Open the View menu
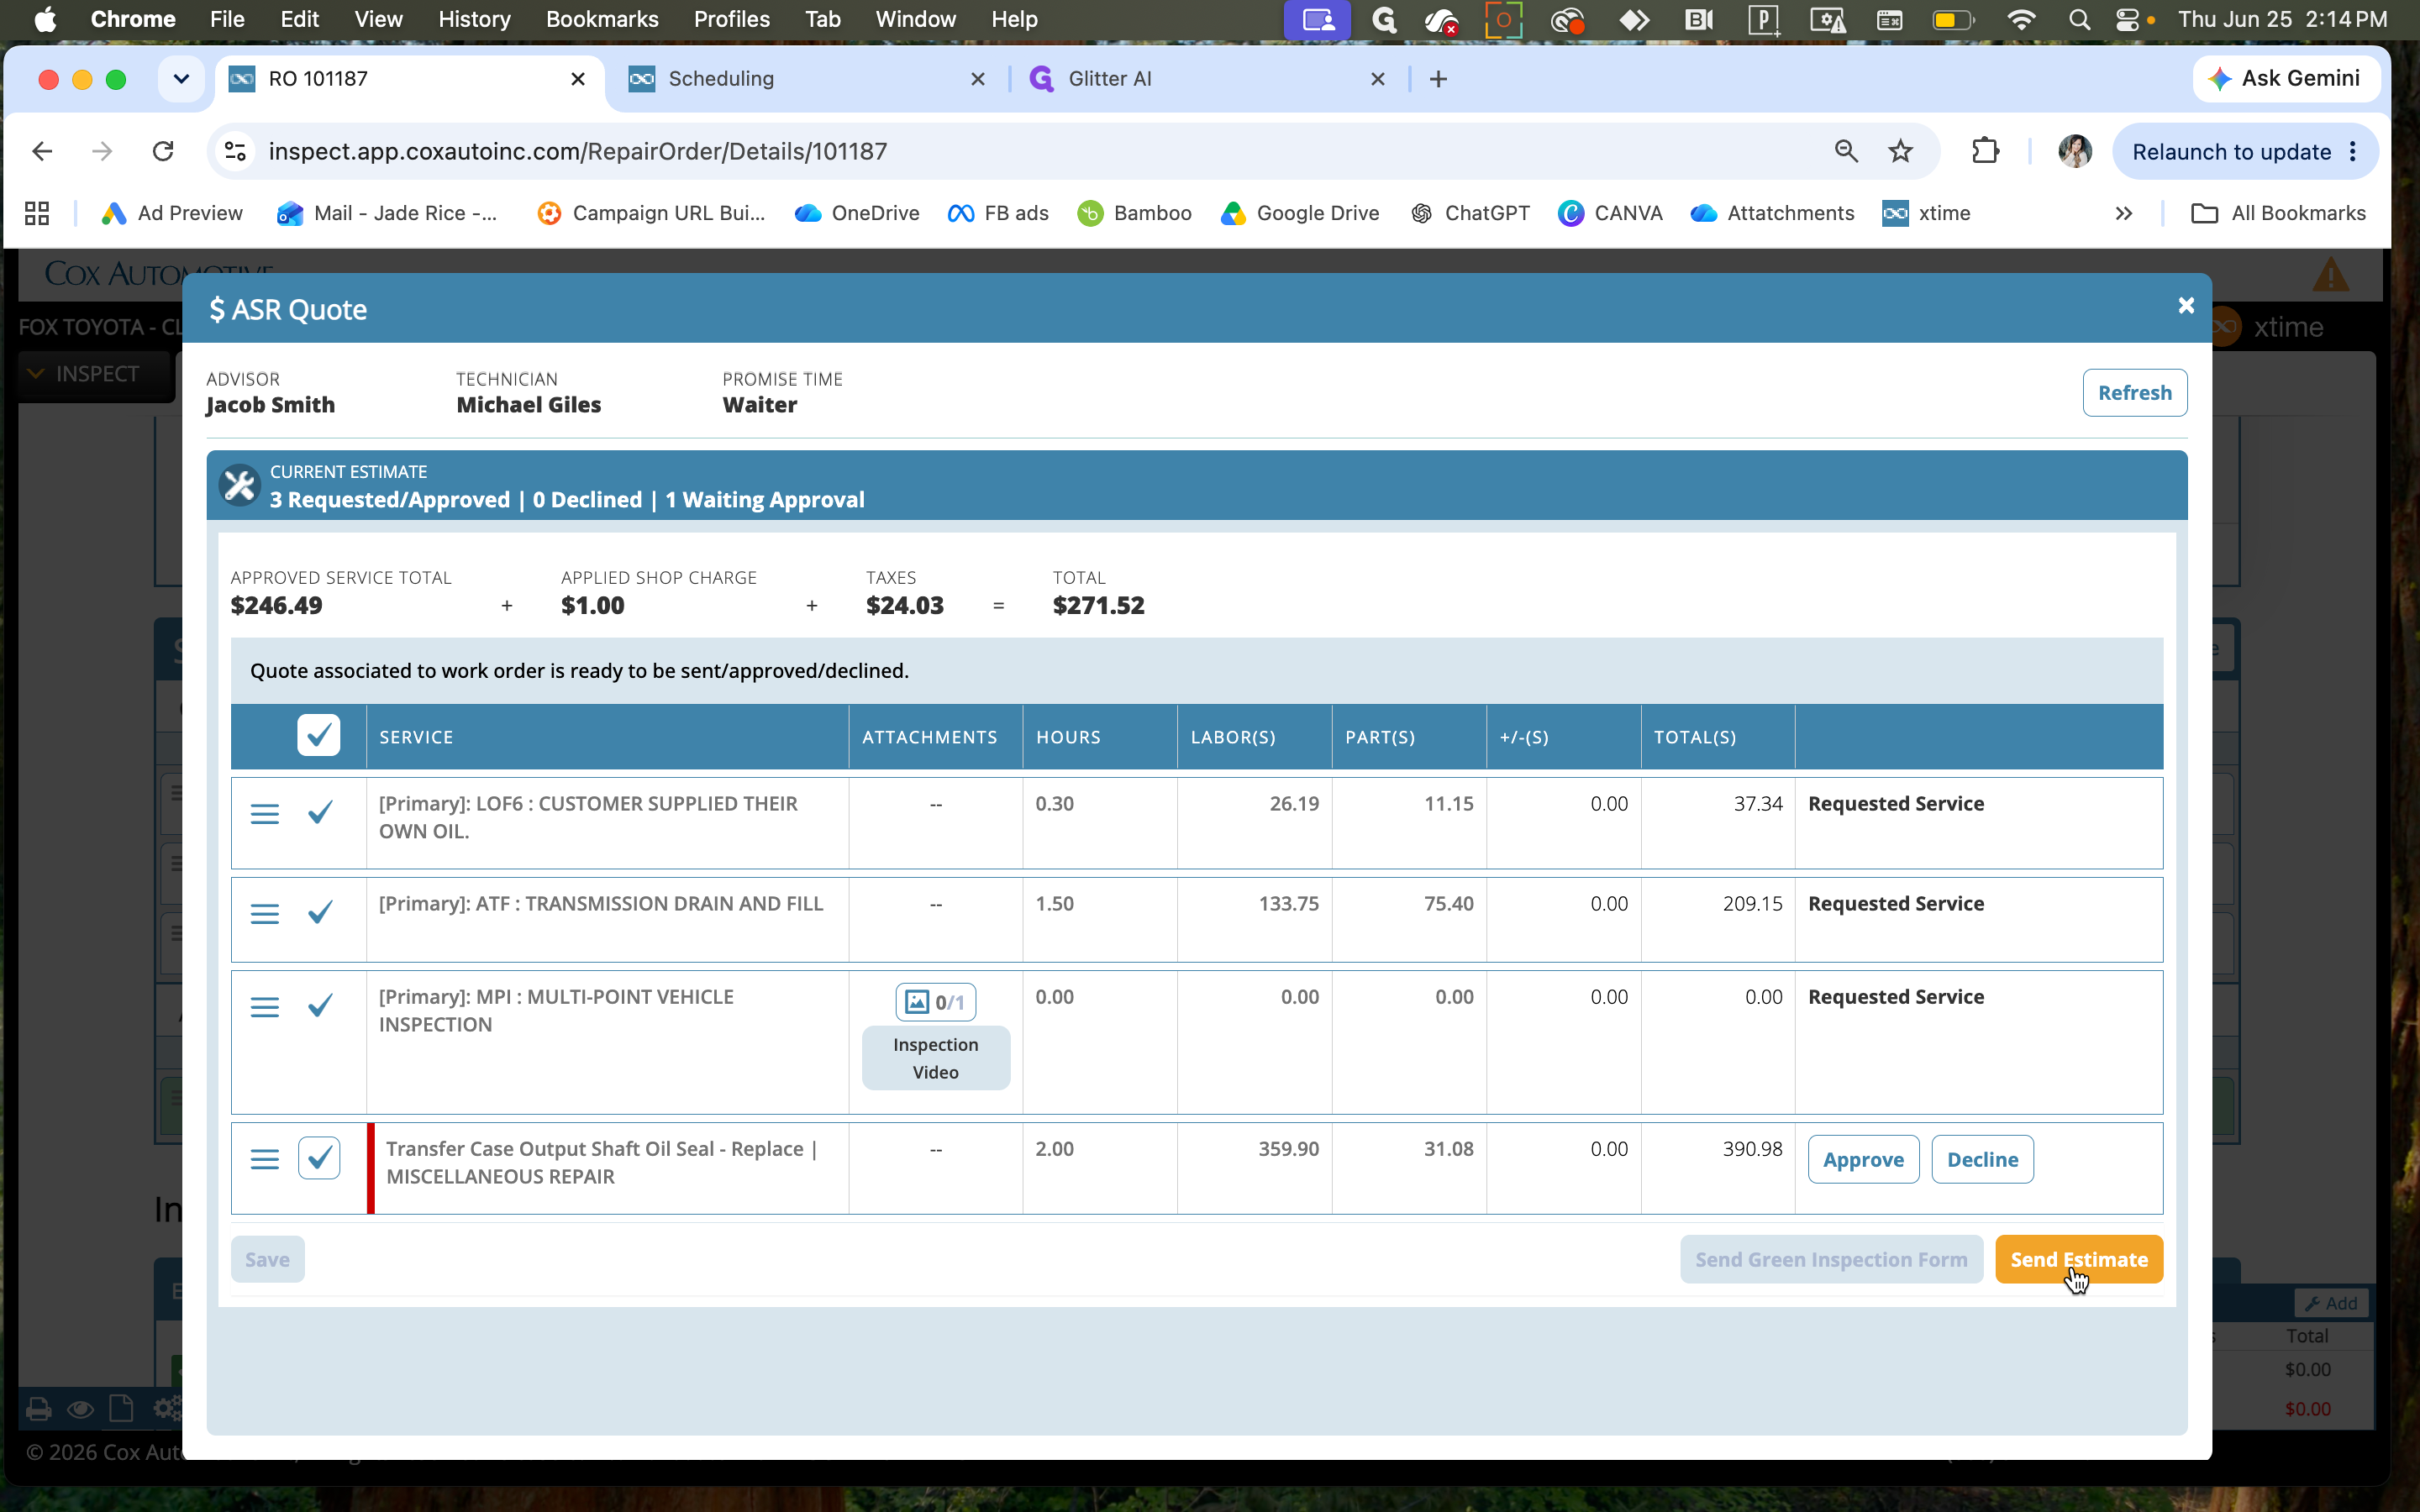This screenshot has width=2420, height=1512. [x=378, y=20]
